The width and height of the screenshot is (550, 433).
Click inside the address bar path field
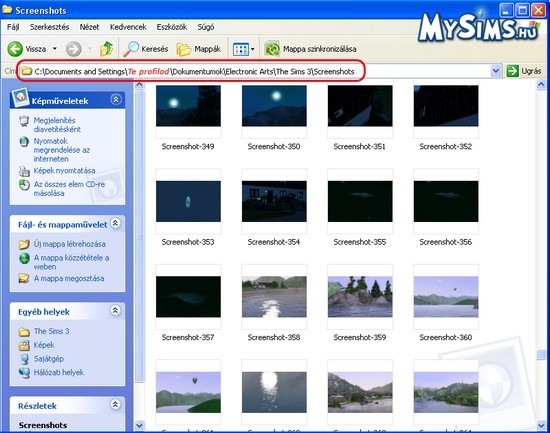[255, 72]
